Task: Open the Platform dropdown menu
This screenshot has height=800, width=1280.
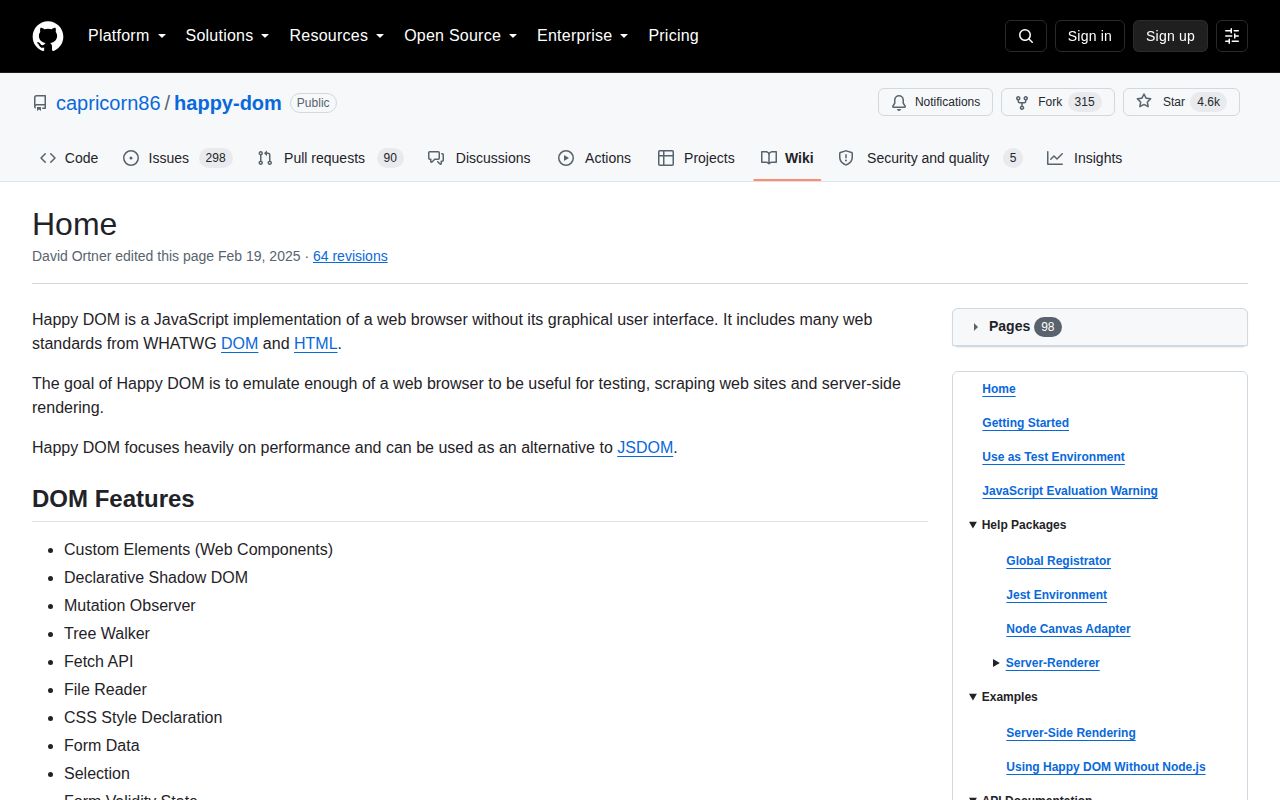Action: point(127,36)
